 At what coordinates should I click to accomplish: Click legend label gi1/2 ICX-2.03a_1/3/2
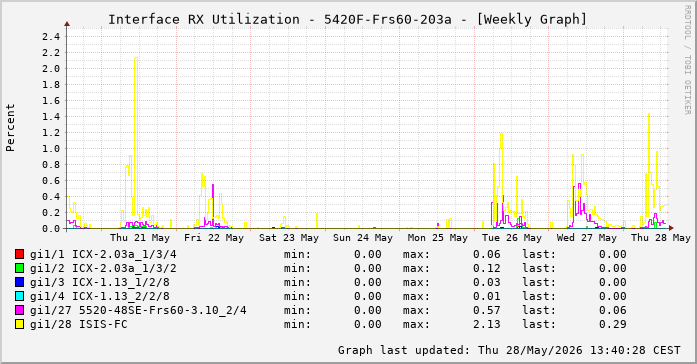coord(103,268)
